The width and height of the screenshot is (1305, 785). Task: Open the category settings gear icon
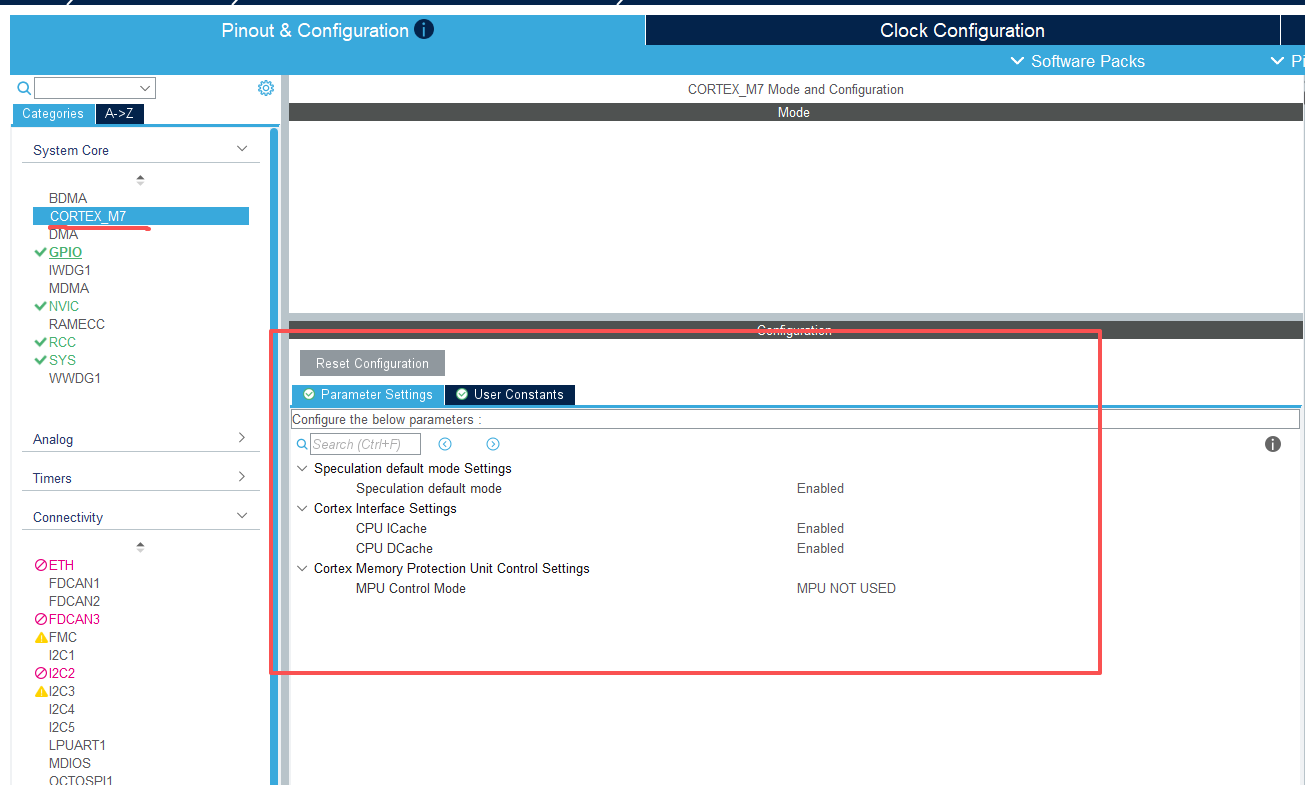click(266, 88)
